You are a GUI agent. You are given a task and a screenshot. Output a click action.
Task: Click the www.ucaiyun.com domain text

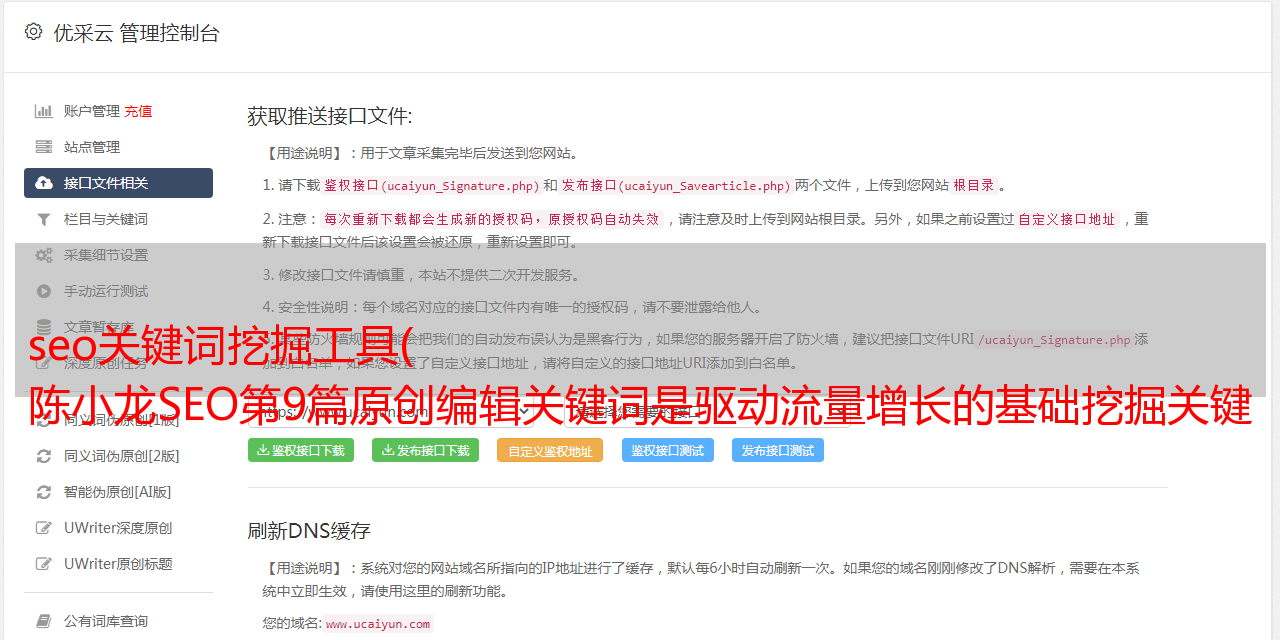378,623
